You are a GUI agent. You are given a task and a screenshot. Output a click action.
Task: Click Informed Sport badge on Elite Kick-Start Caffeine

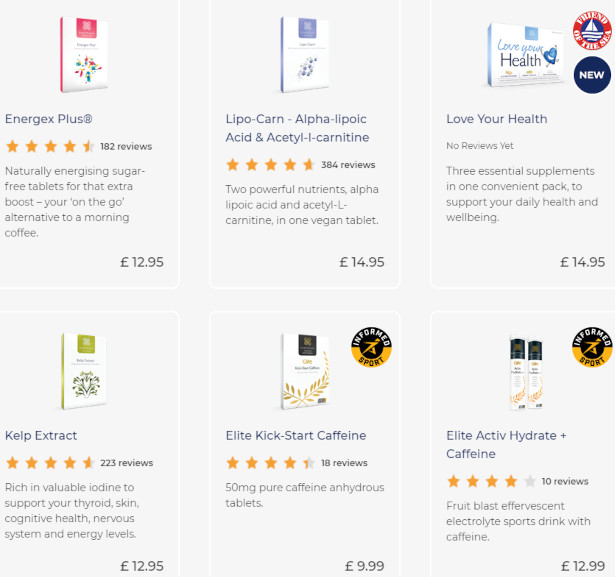pyautogui.click(x=371, y=347)
